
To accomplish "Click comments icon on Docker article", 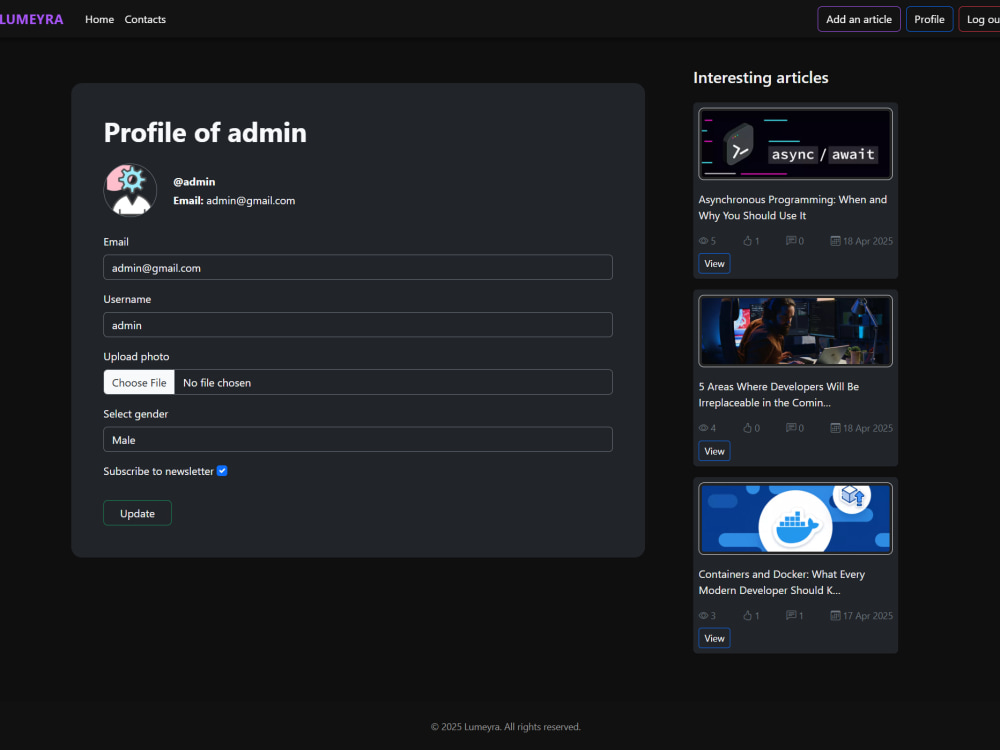I will coord(791,615).
